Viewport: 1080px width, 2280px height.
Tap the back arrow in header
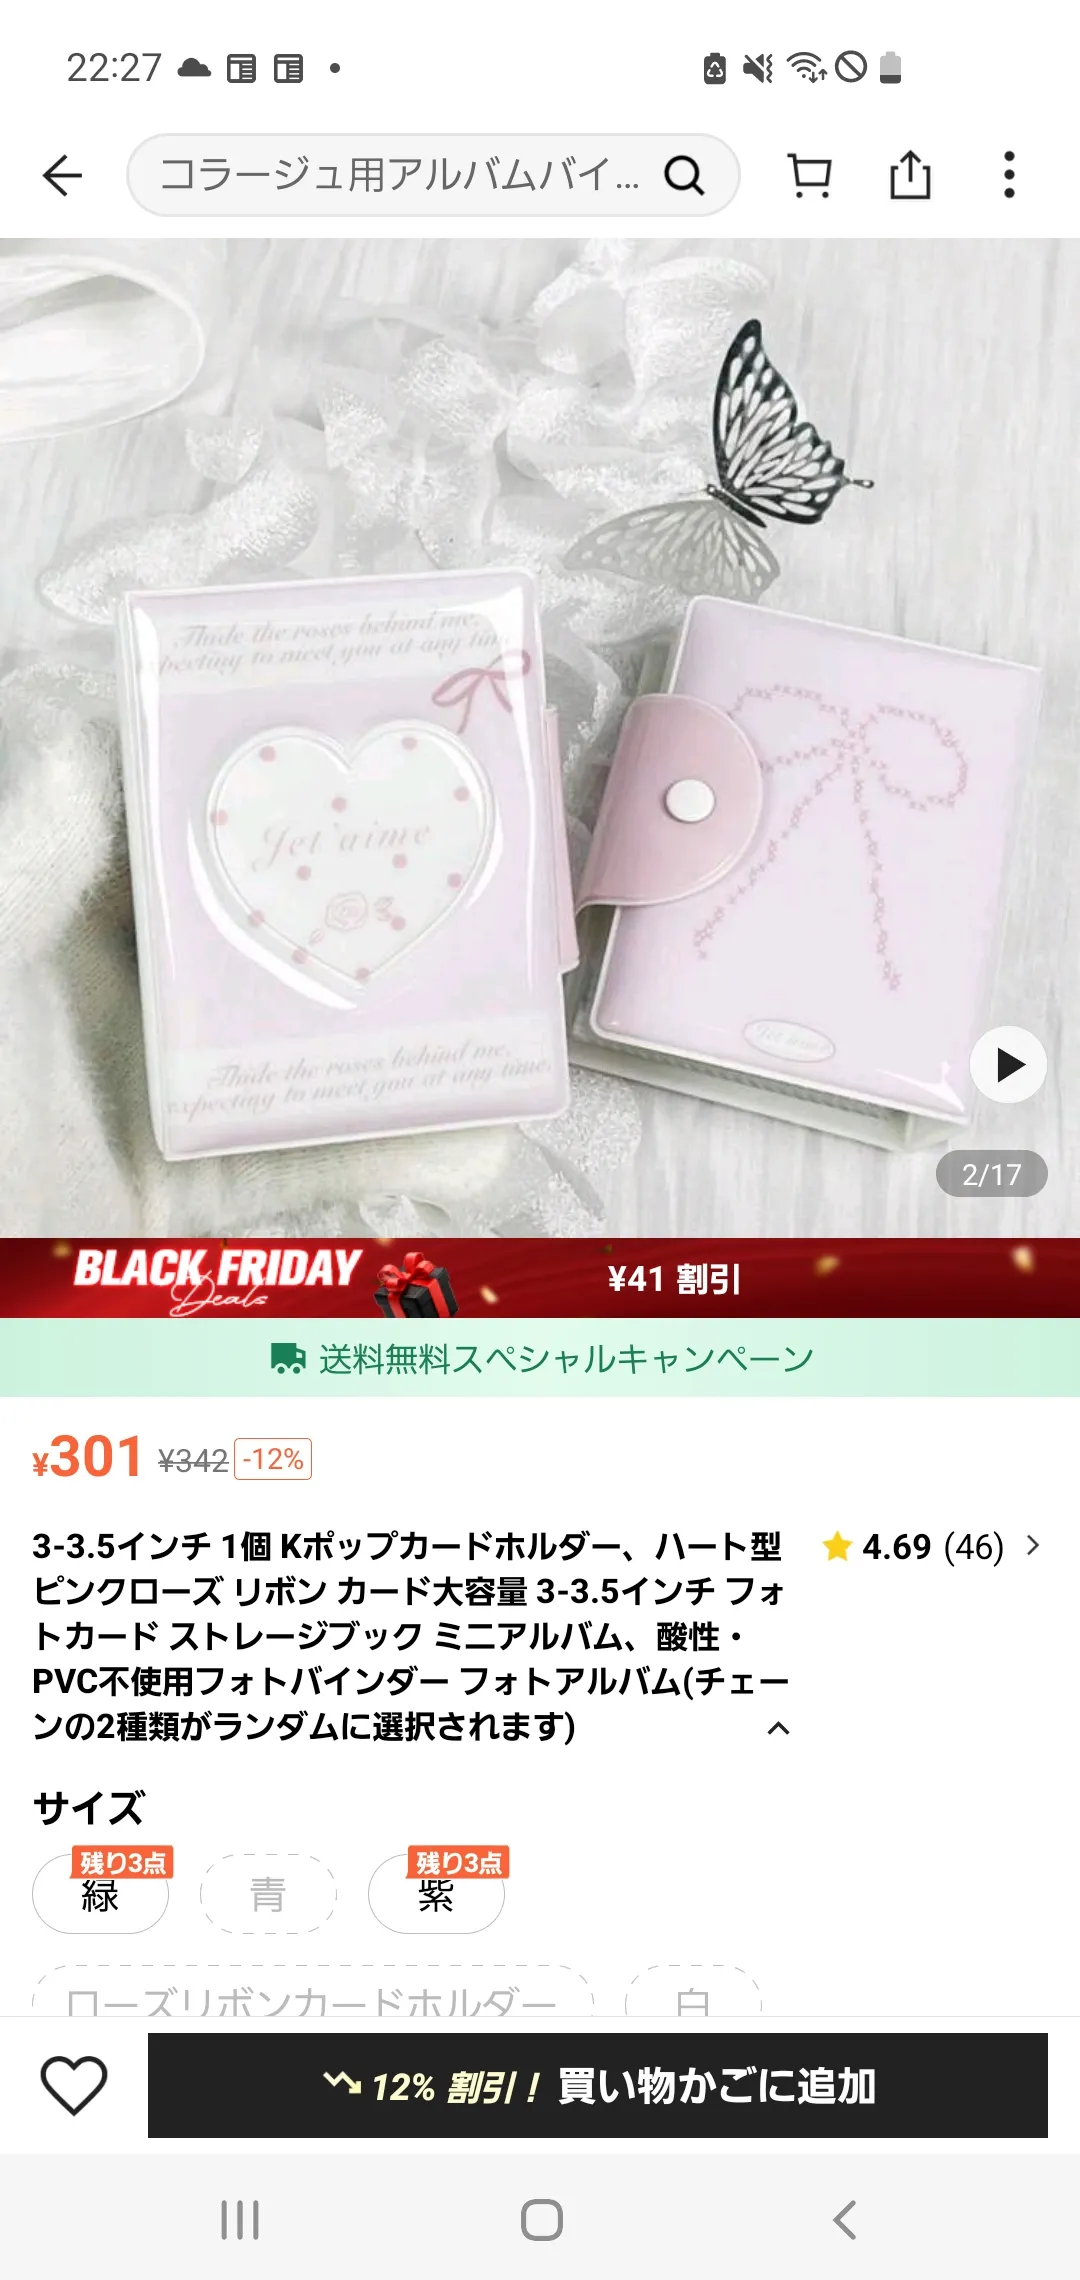[x=62, y=176]
